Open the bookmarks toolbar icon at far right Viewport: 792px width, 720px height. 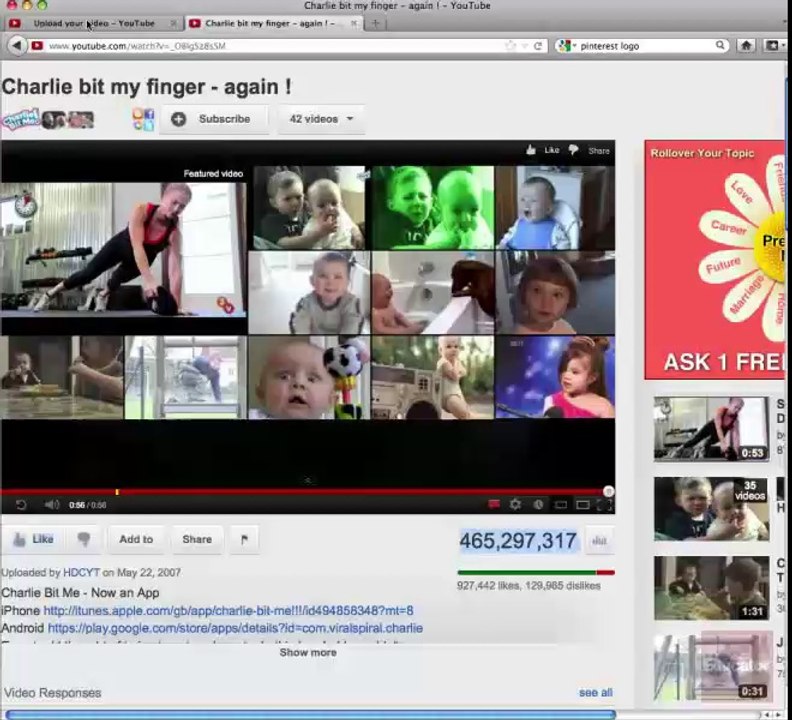coord(774,46)
